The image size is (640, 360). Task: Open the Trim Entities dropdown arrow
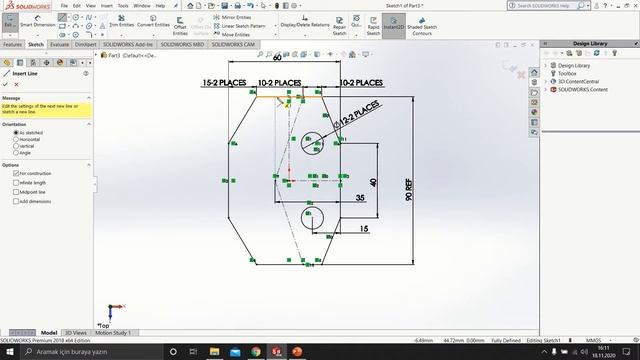121,35
